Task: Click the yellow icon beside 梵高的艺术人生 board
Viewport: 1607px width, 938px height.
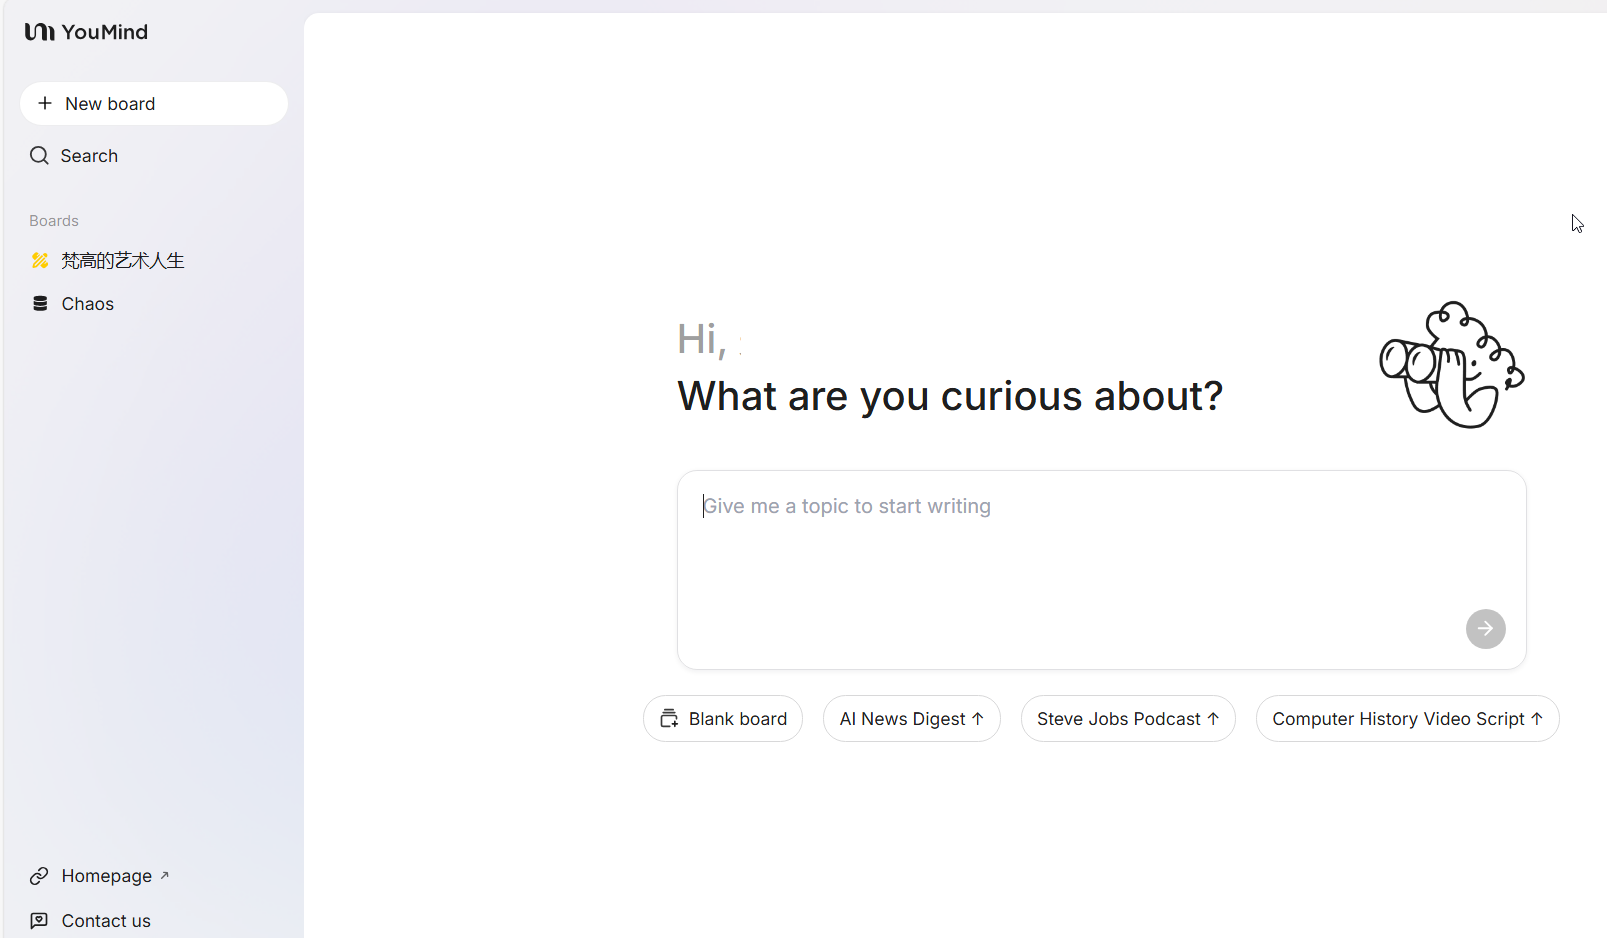Action: click(40, 260)
